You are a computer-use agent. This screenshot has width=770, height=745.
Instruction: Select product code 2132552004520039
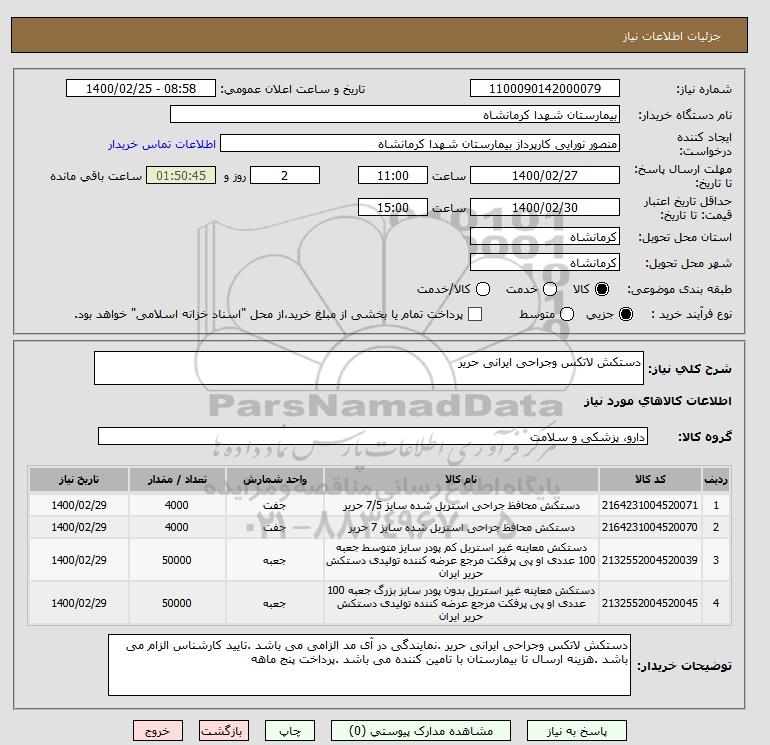(x=650, y=560)
